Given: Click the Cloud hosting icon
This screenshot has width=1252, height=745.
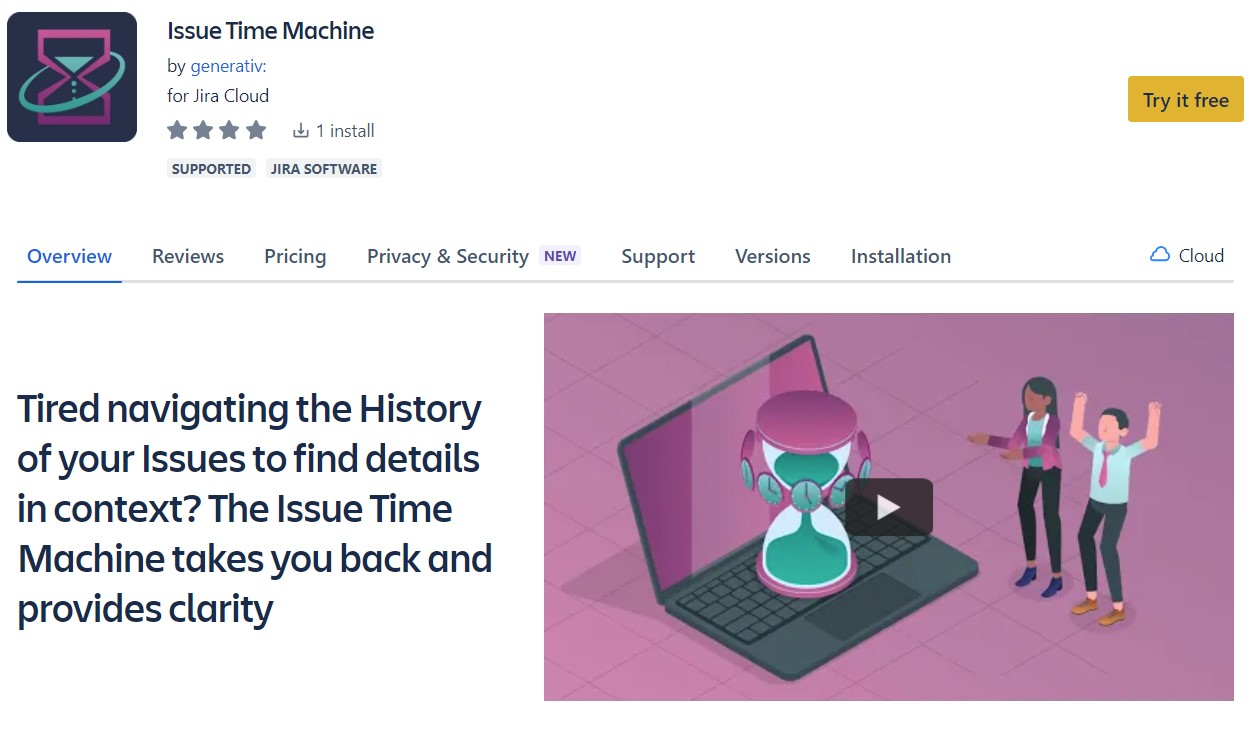Looking at the screenshot, I should (x=1160, y=255).
